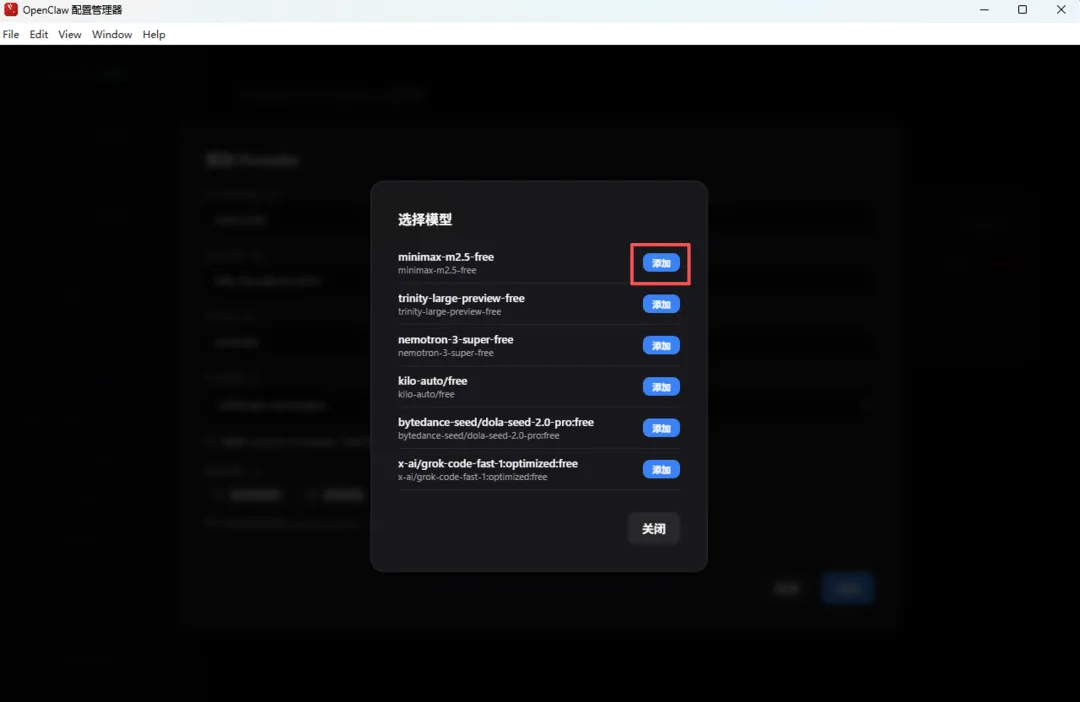This screenshot has height=702, width=1080.
Task: Open the Help menu
Action: point(154,34)
